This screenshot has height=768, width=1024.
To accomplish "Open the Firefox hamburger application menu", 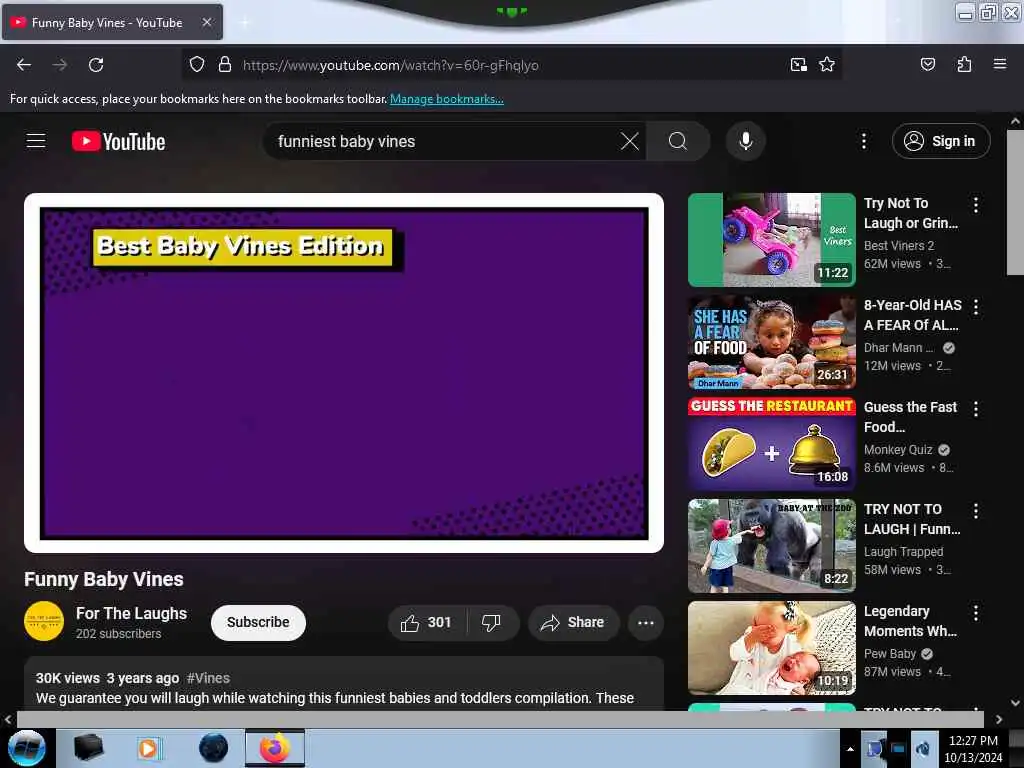I will tap(999, 65).
